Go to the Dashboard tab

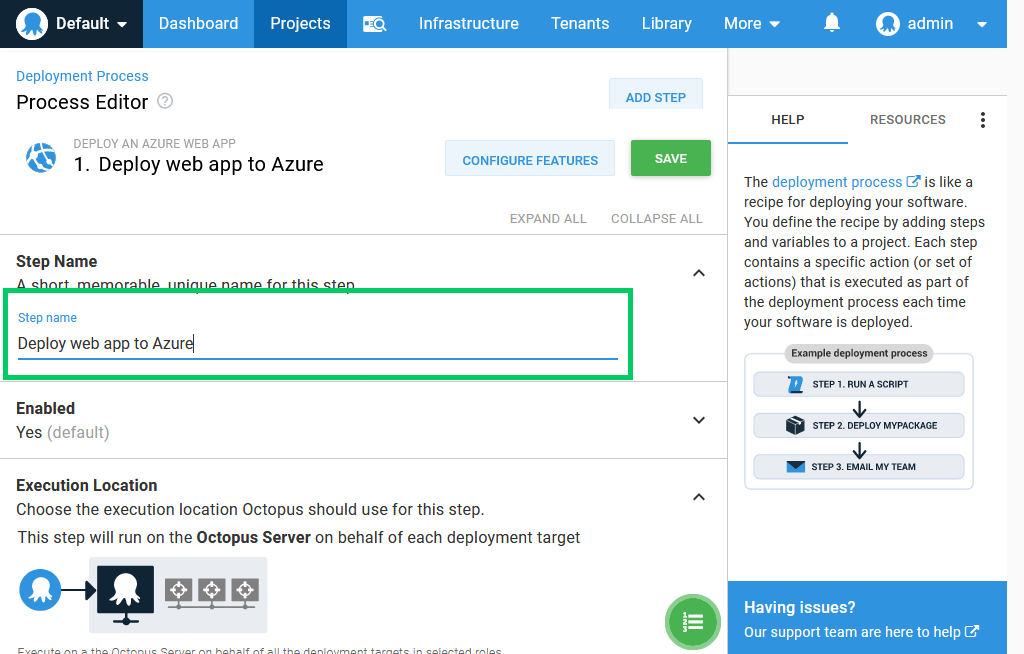click(x=199, y=24)
